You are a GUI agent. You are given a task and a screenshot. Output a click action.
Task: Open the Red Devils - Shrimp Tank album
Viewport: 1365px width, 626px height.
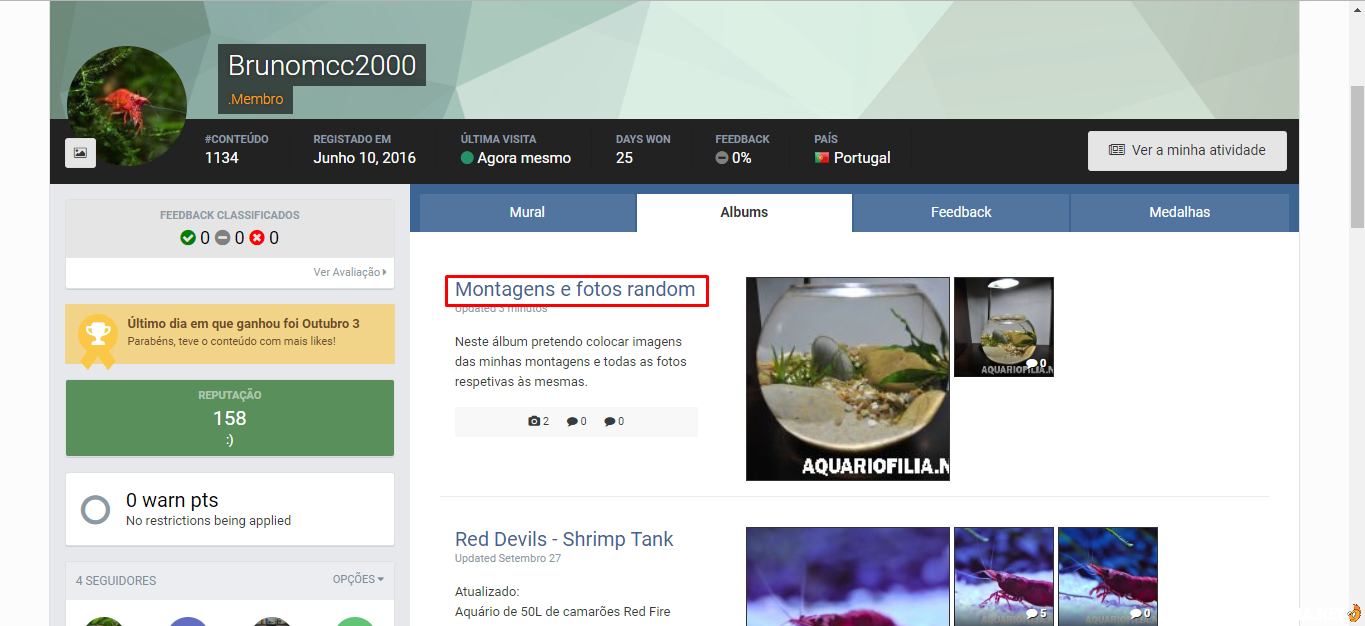point(564,539)
